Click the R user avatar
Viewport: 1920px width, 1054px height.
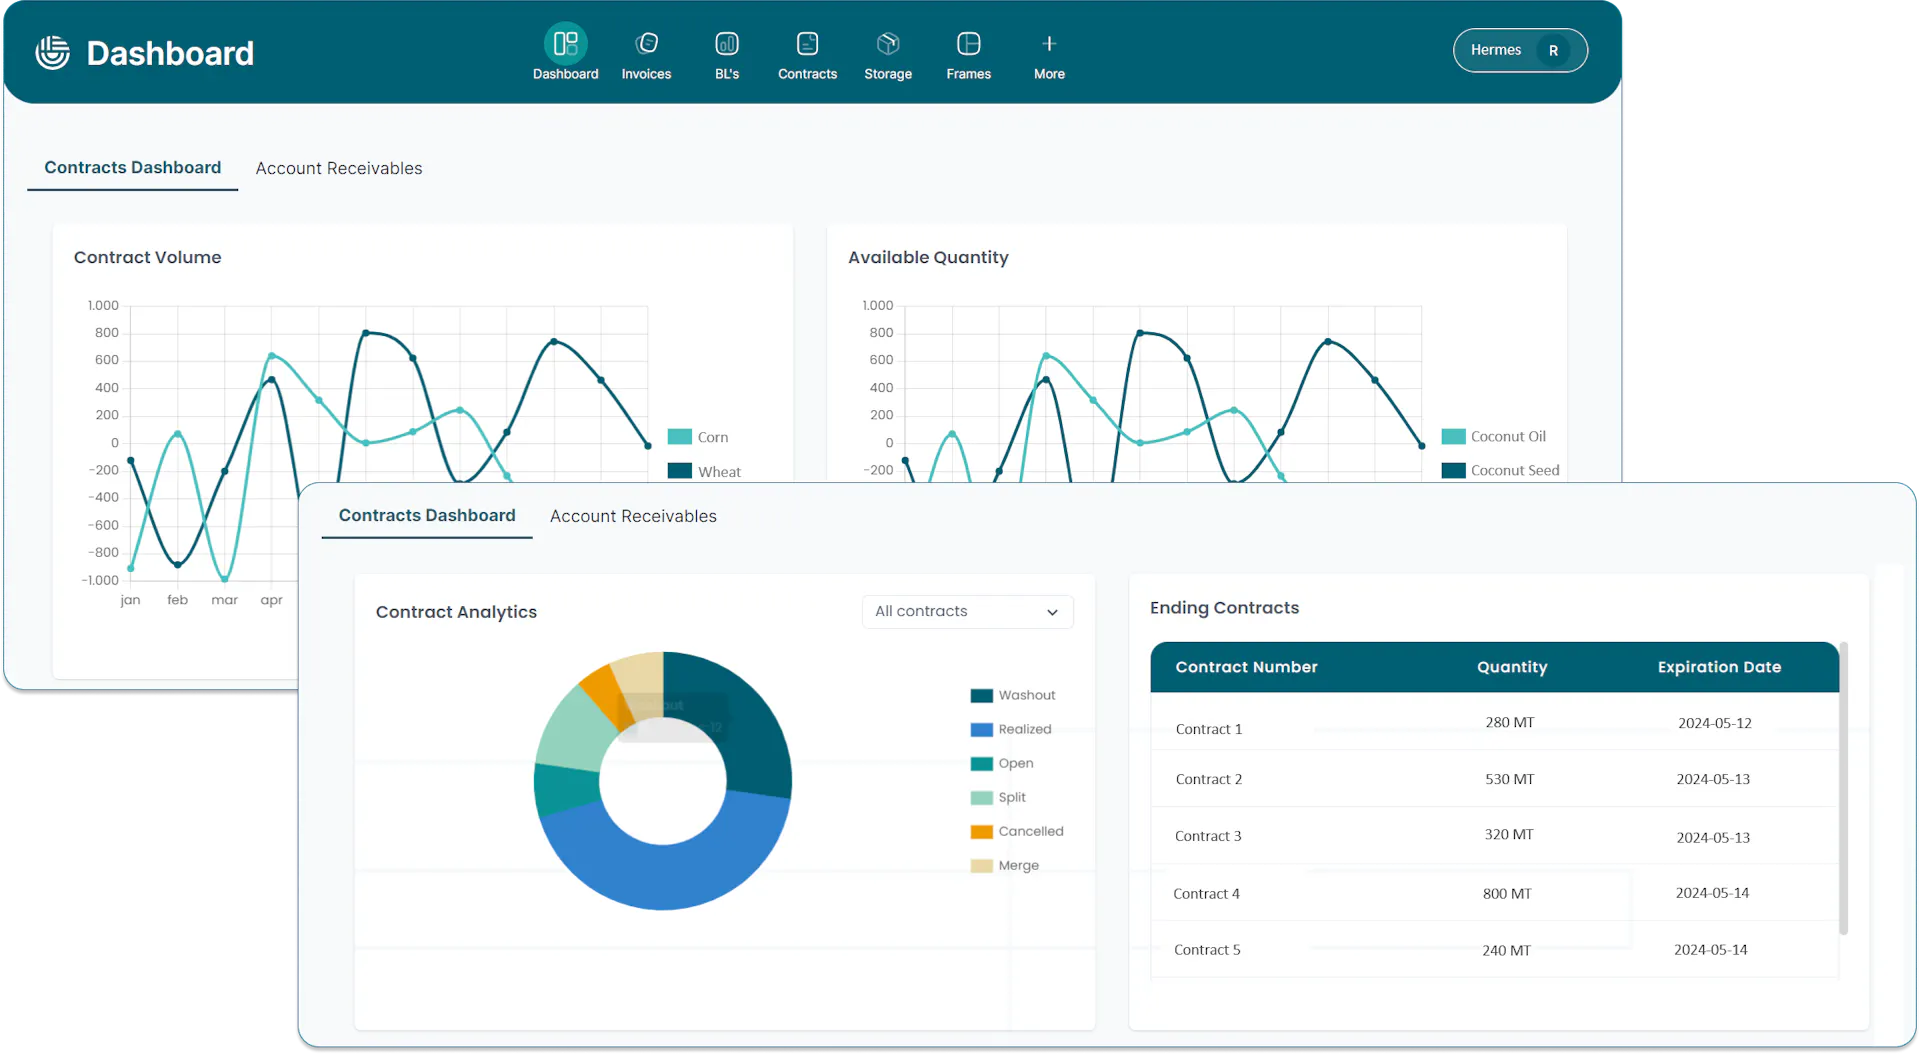pos(1553,51)
